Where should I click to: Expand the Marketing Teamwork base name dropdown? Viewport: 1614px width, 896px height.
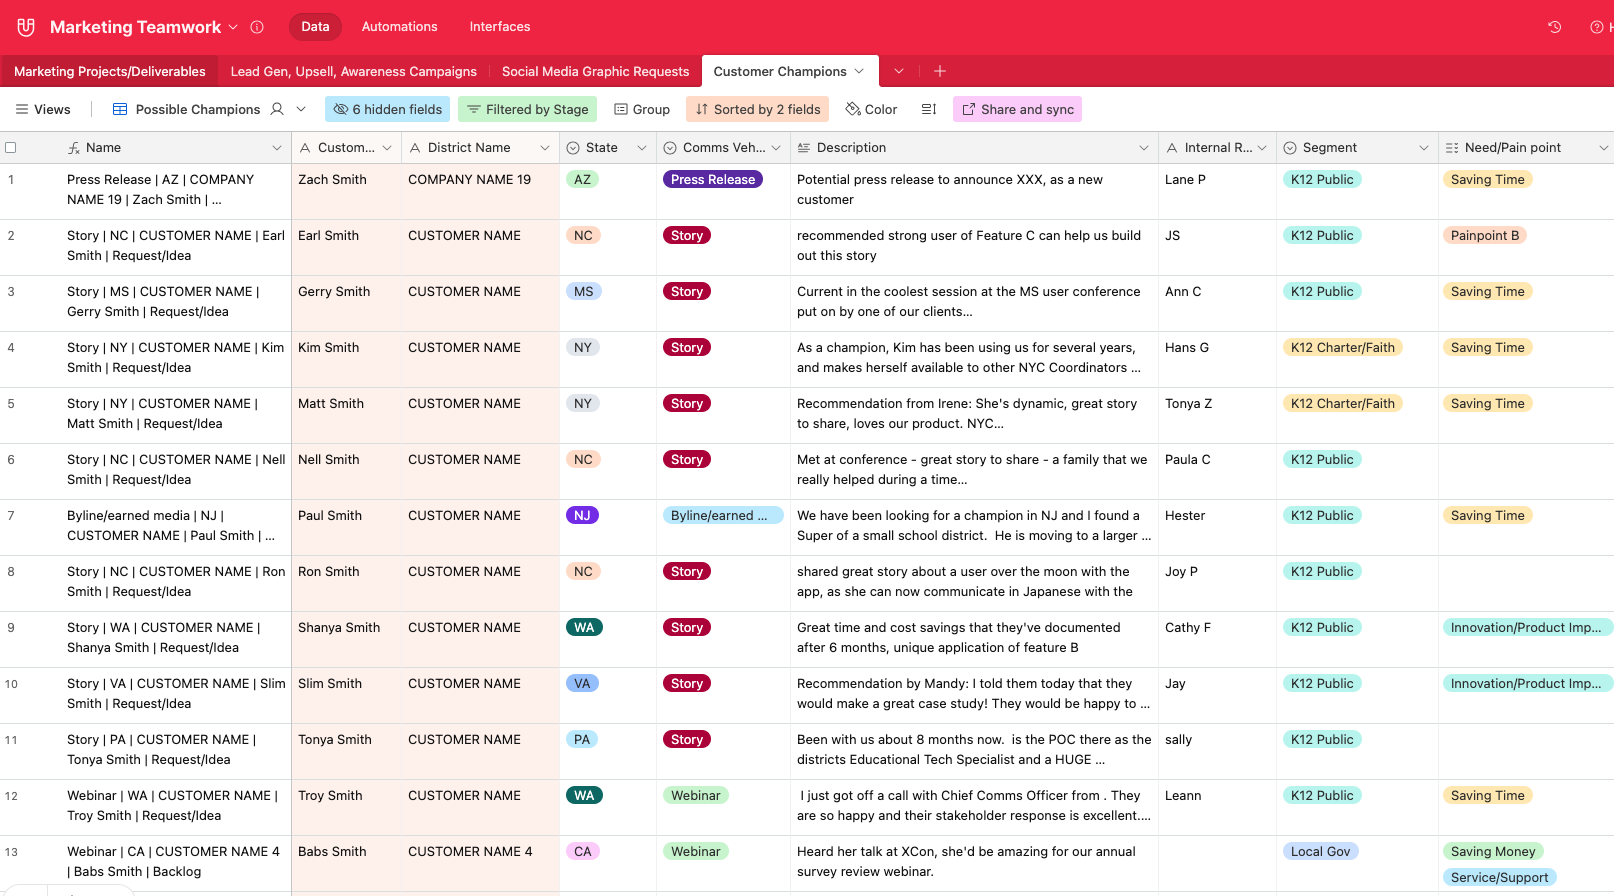(x=233, y=27)
